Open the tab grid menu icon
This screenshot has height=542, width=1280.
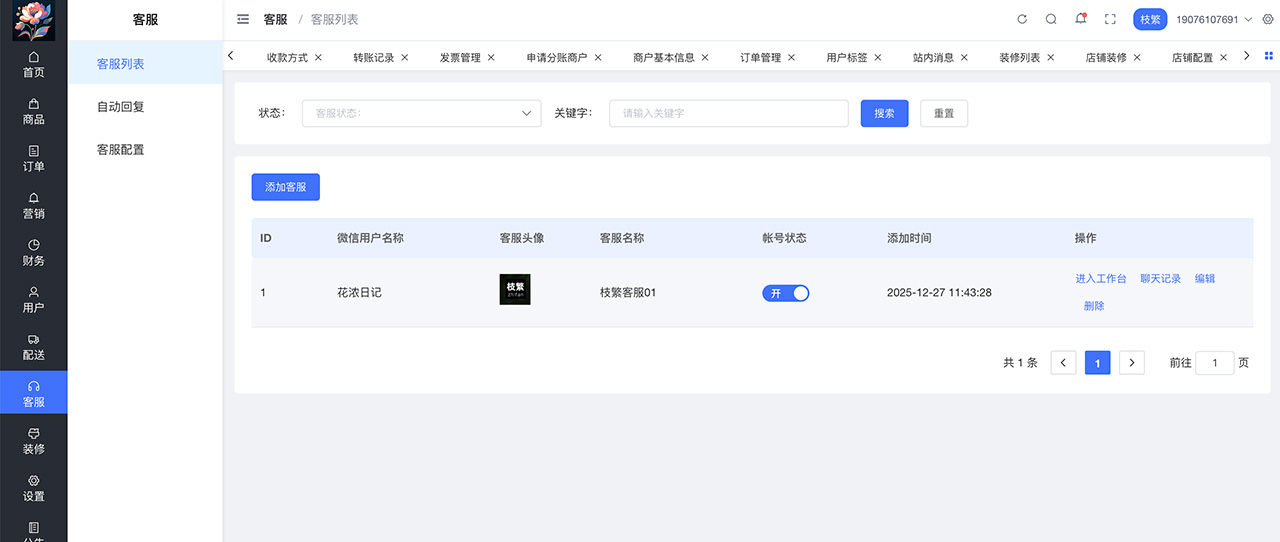point(1268,56)
